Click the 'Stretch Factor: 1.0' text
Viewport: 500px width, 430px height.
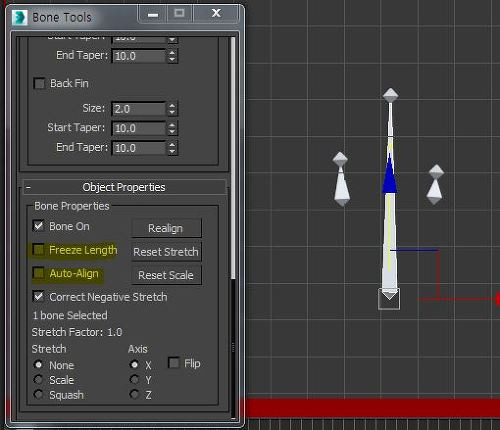77,332
